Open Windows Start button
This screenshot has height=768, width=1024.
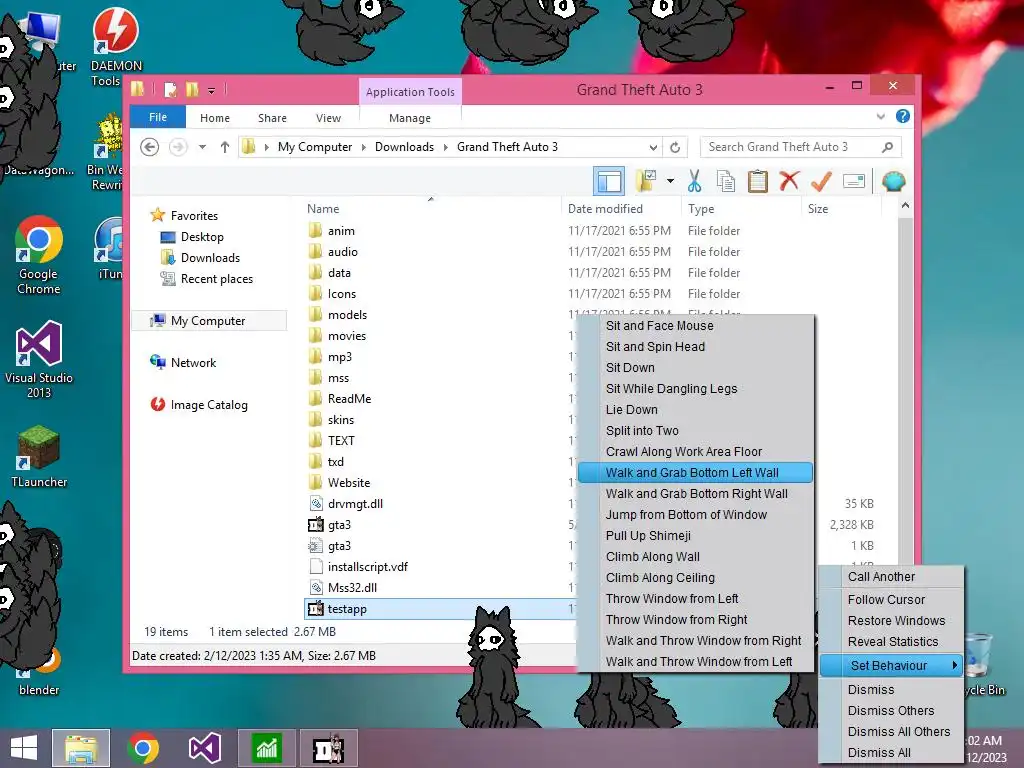coord(24,748)
